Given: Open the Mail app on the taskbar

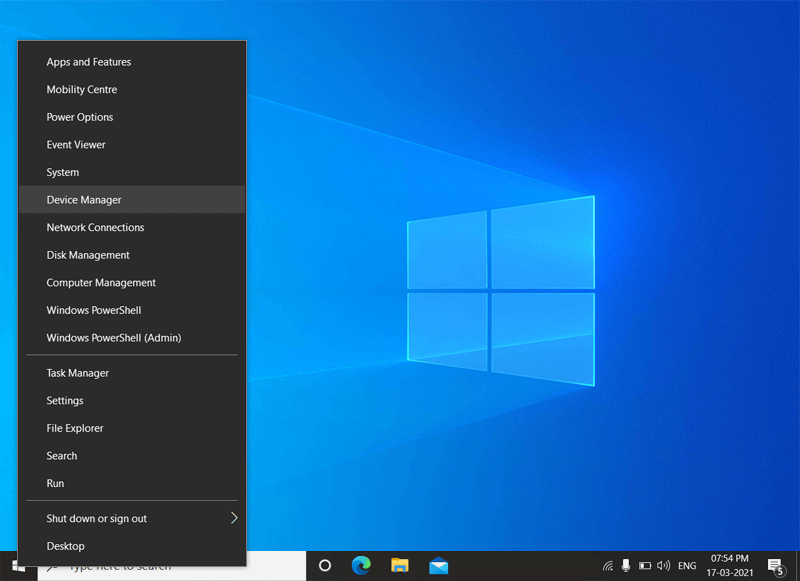Looking at the screenshot, I should 438,565.
